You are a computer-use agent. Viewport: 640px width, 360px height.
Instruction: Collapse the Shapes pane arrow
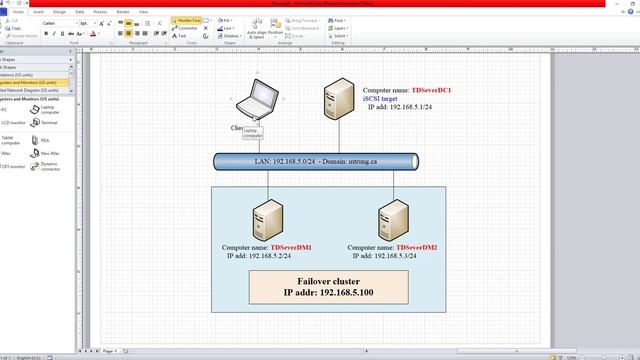70,51
